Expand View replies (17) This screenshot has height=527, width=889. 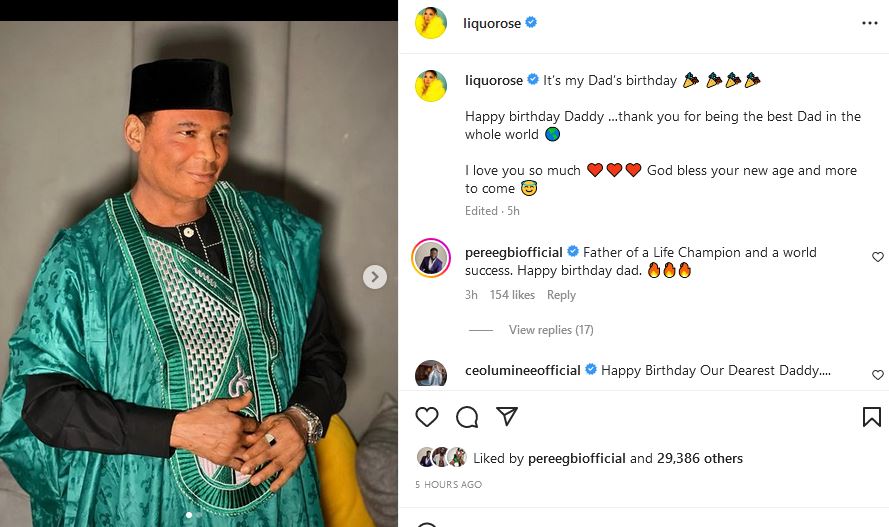click(551, 330)
